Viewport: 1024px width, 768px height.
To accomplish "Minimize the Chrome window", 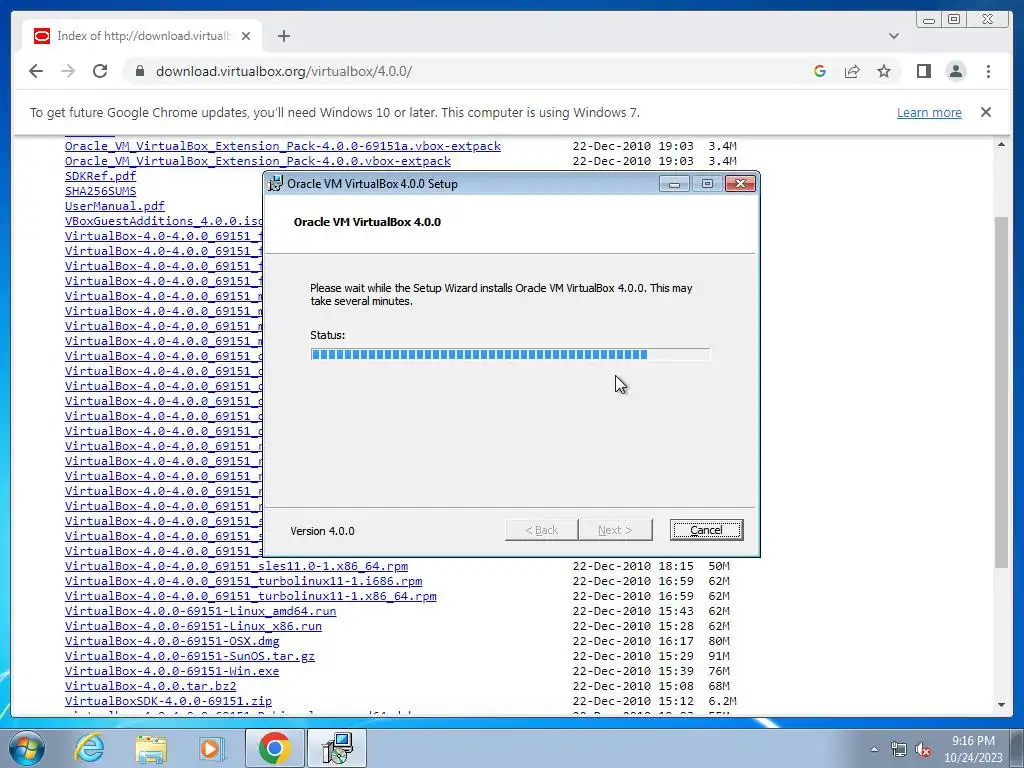I will pyautogui.click(x=929, y=20).
